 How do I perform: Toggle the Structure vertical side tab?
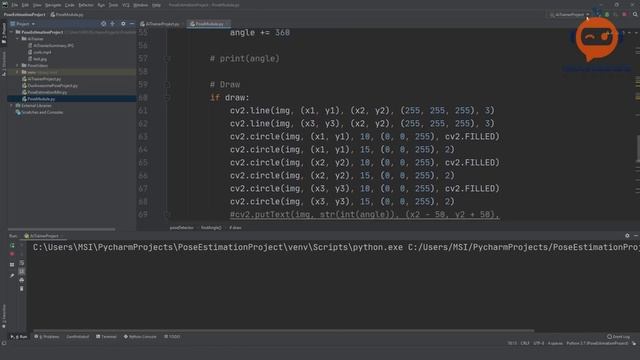point(4,64)
